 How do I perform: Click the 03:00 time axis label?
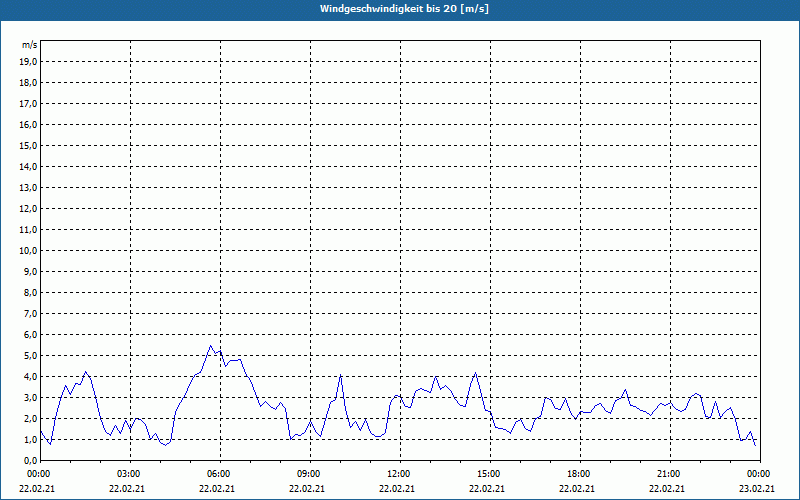[x=131, y=474]
